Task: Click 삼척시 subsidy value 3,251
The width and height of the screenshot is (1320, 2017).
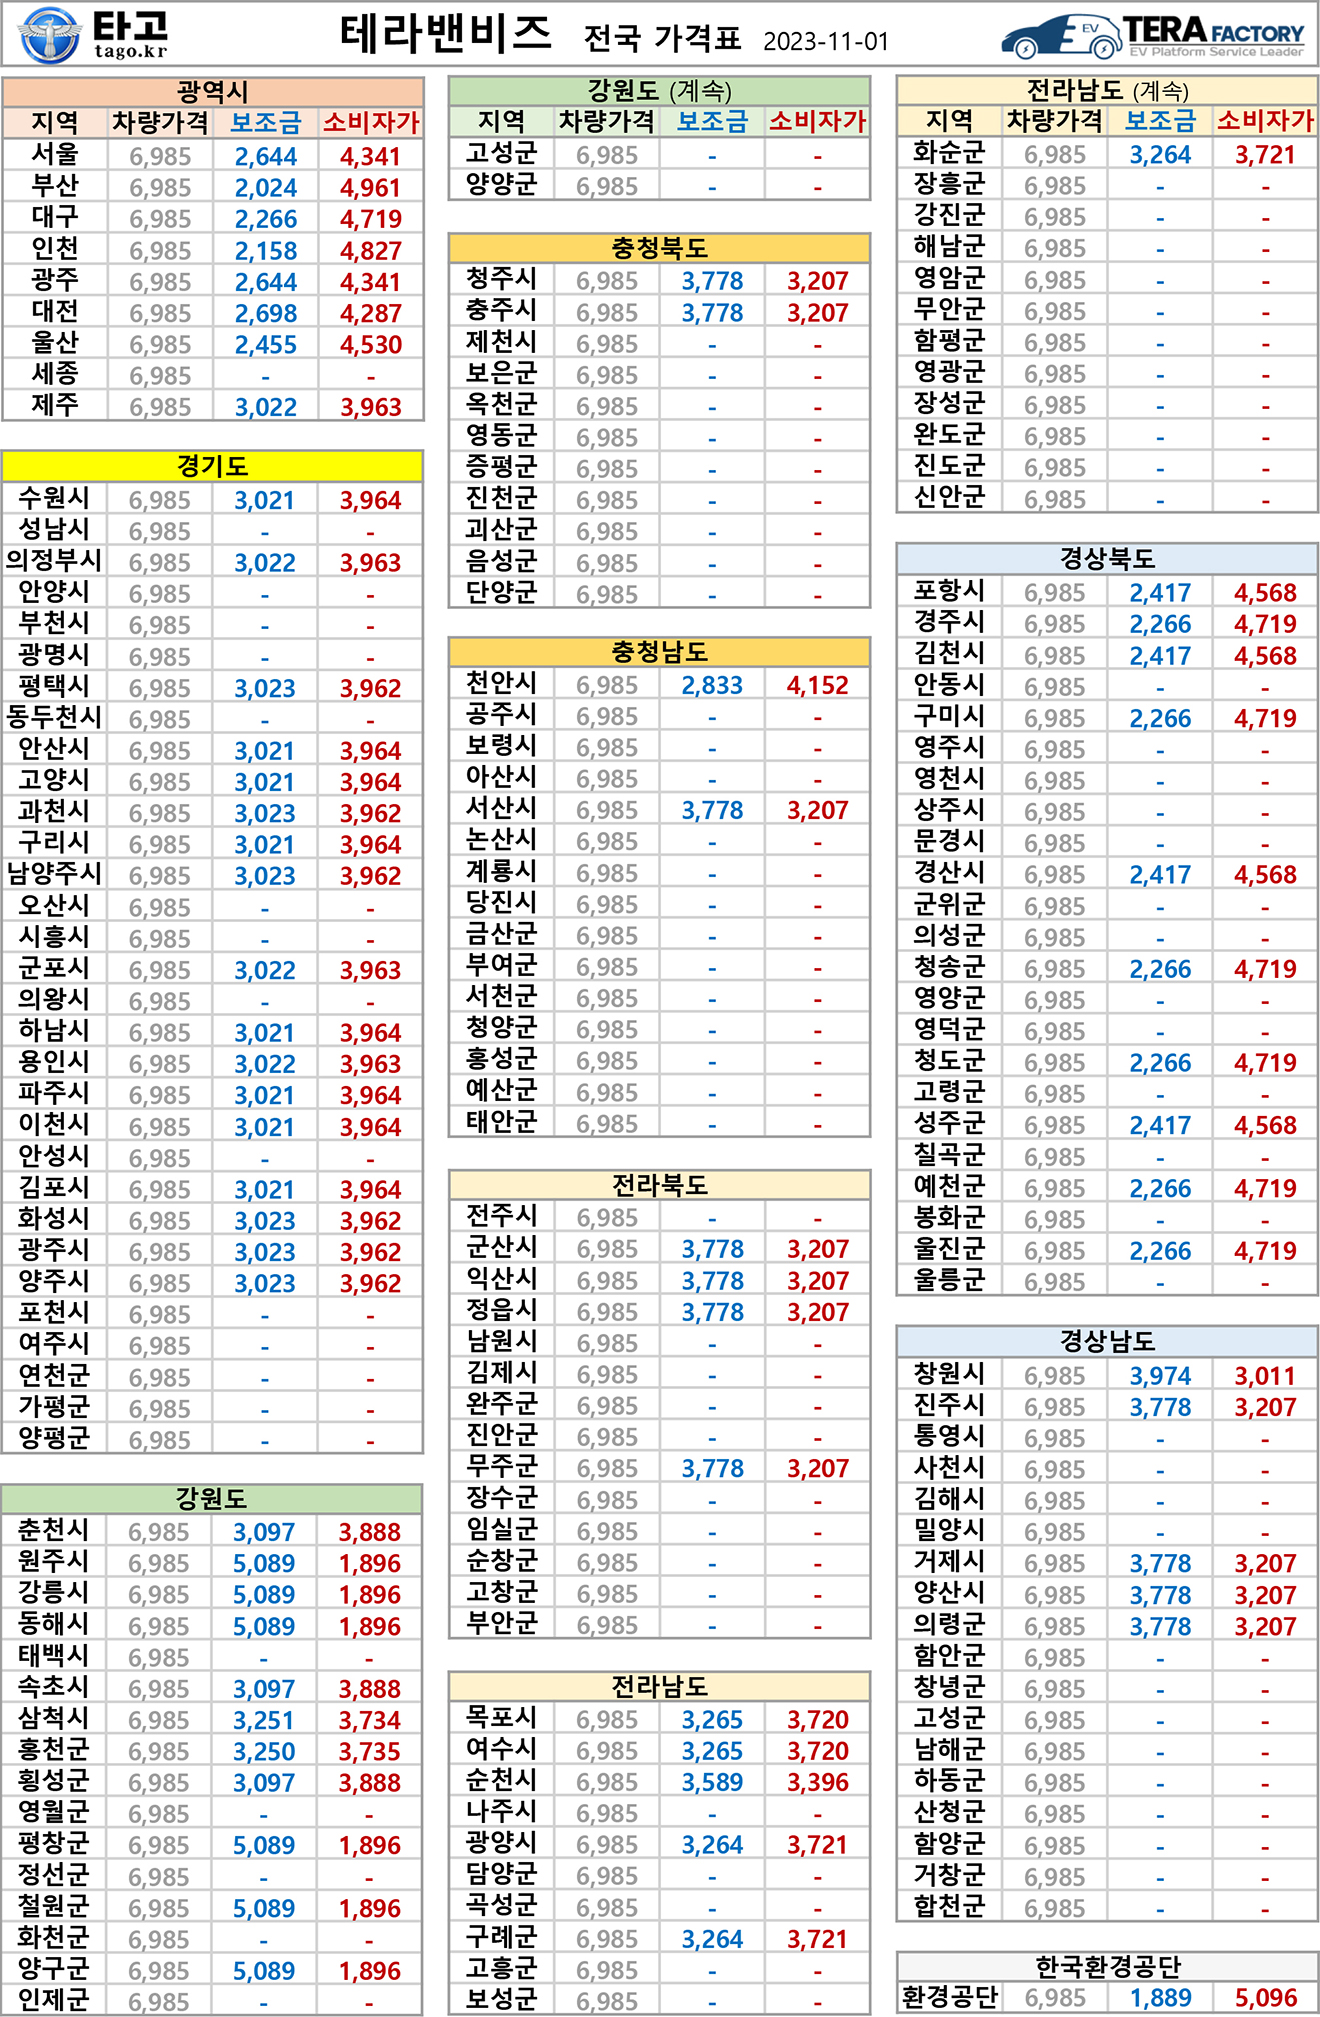Action: pyautogui.click(x=264, y=1720)
